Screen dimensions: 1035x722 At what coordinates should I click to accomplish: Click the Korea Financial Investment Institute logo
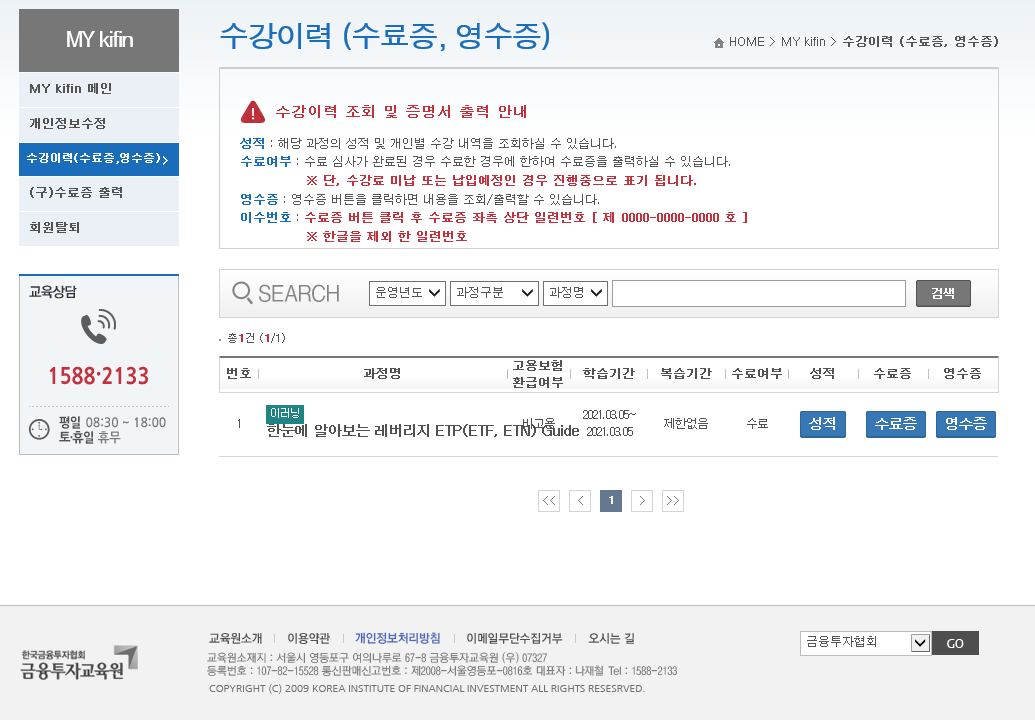coord(80,662)
